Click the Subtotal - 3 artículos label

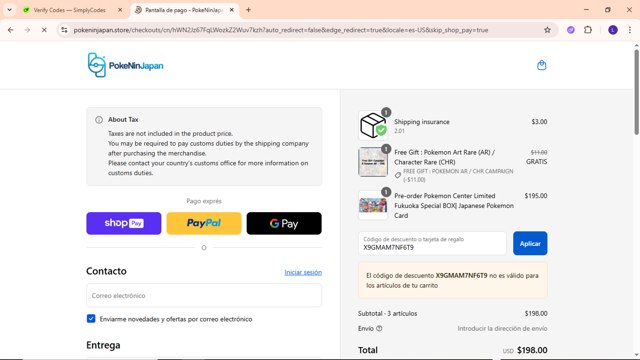(x=387, y=313)
